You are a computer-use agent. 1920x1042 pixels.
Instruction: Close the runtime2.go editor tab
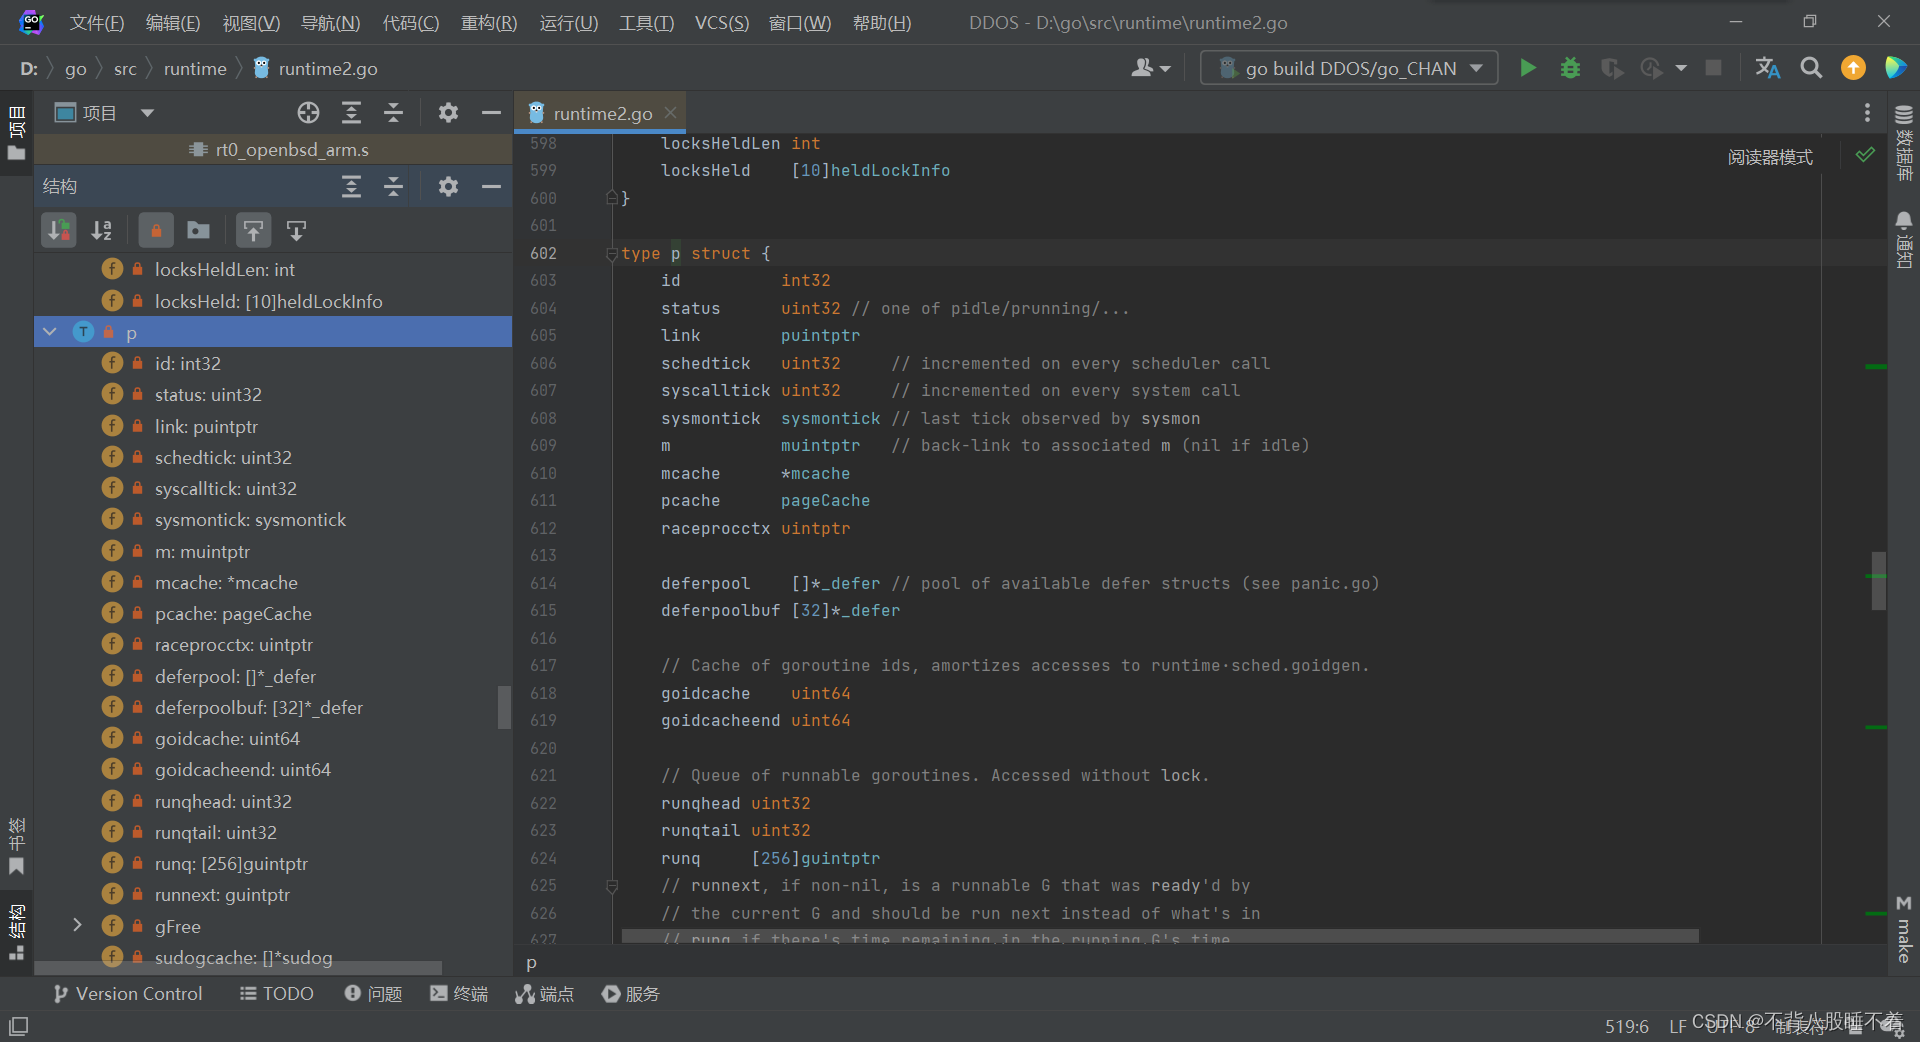click(671, 113)
